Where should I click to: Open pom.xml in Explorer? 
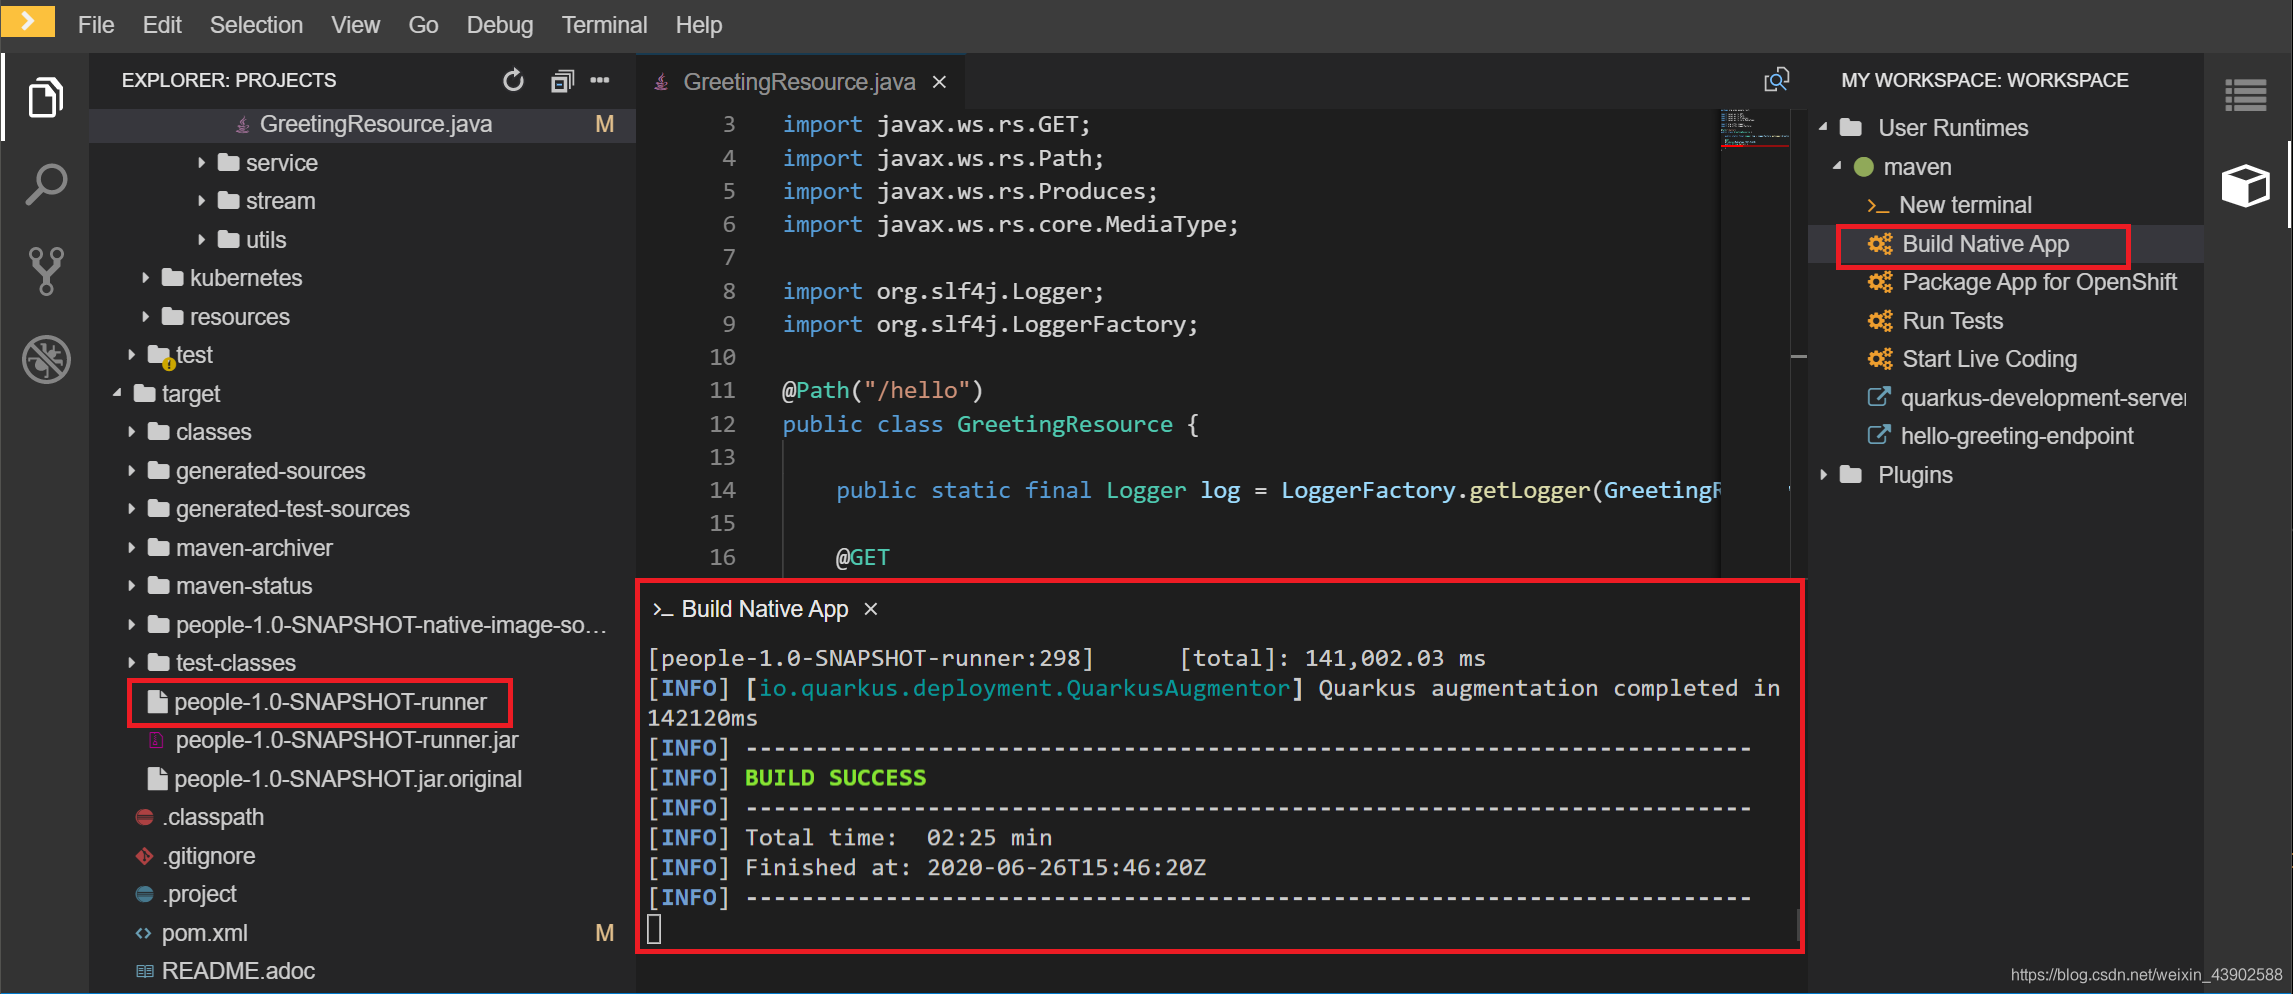(x=204, y=933)
